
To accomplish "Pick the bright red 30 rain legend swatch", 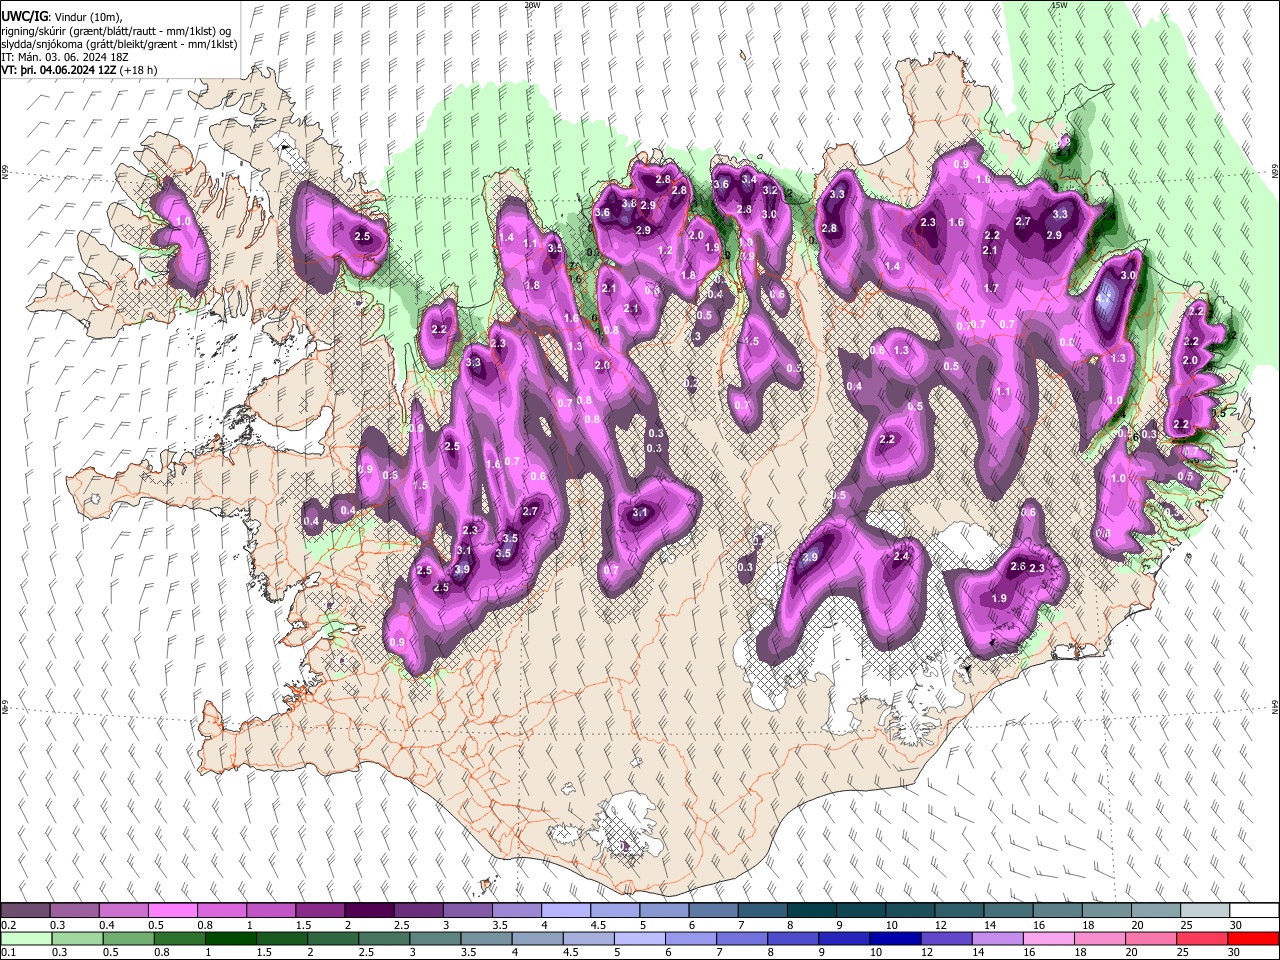I will click(1253, 938).
